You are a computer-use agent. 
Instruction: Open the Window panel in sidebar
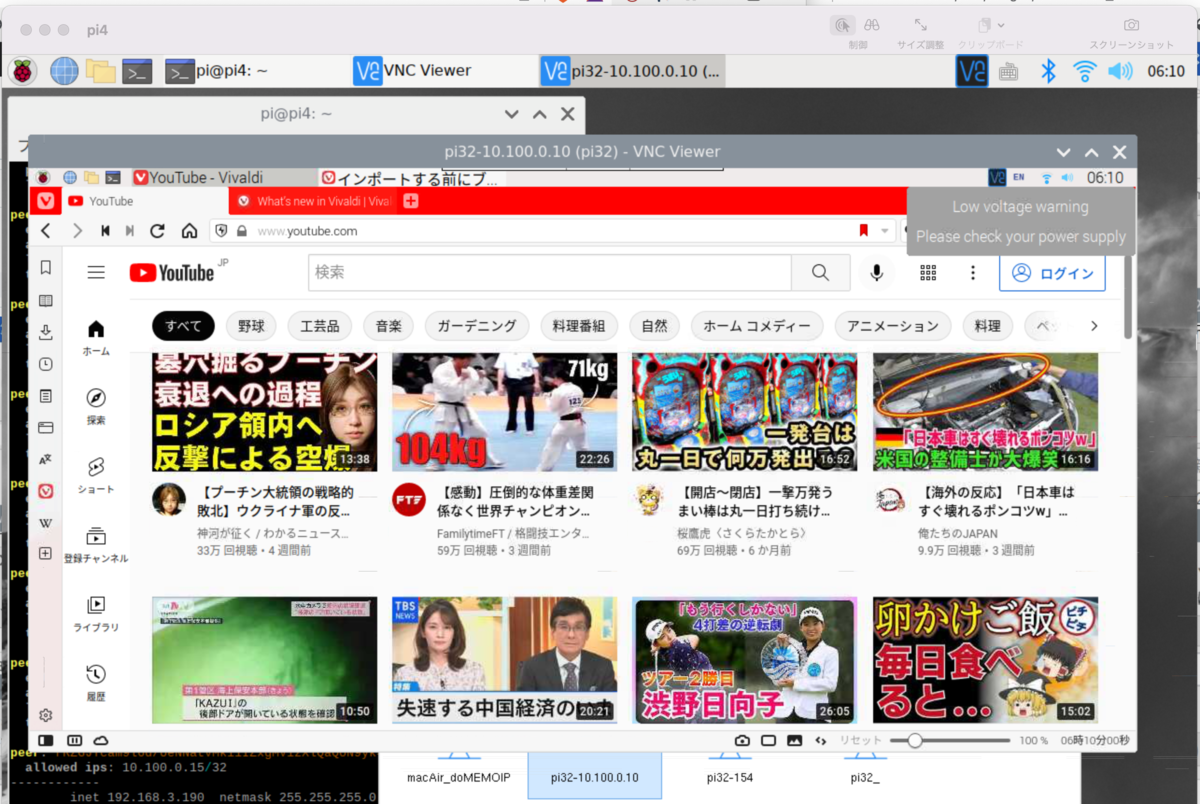point(46,428)
